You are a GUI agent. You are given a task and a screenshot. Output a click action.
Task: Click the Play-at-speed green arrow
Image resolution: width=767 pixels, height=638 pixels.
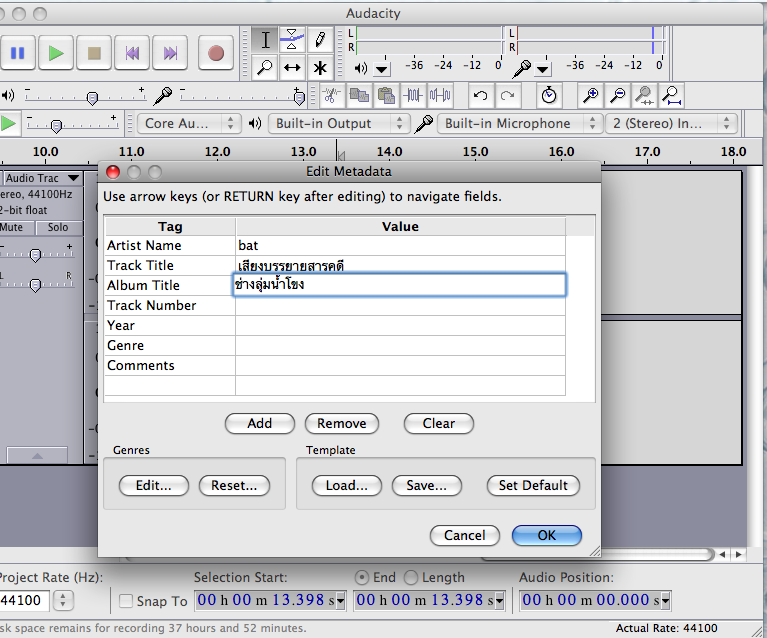click(x=8, y=123)
